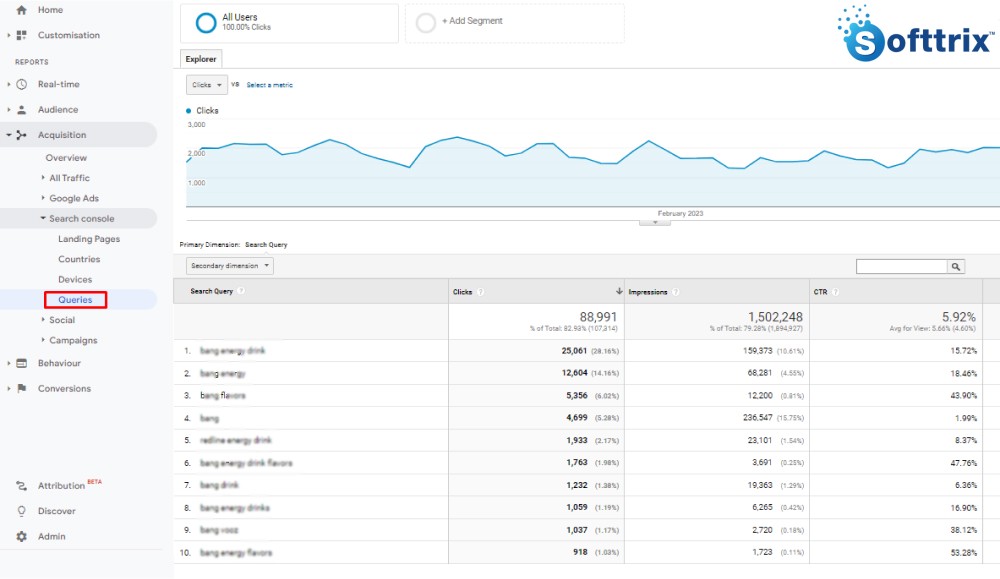Click the CTR value 47.76%
Image resolution: width=1000 pixels, height=579 pixels.
coord(964,463)
